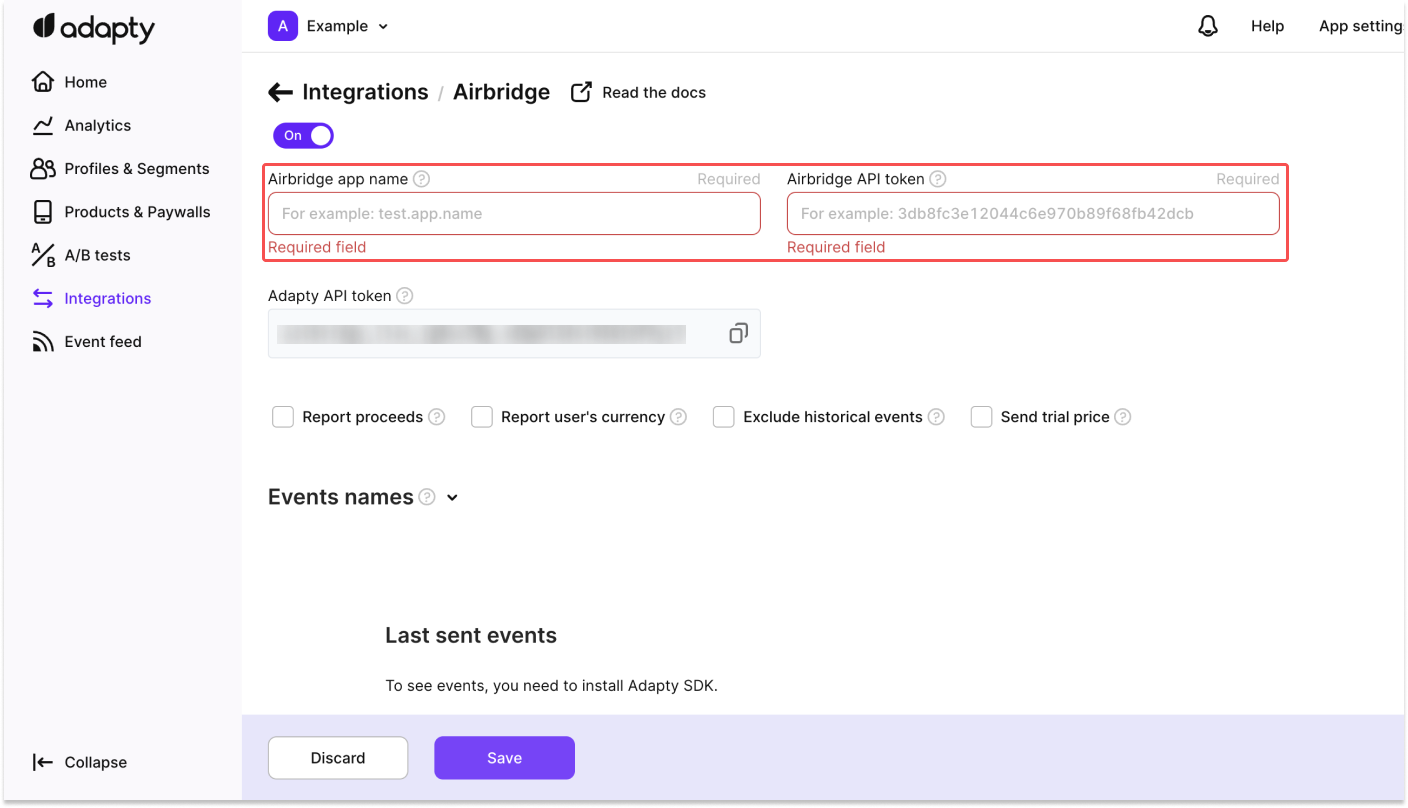Click the Event feed RSS icon
Screen dimensions: 1408x808
42,342
